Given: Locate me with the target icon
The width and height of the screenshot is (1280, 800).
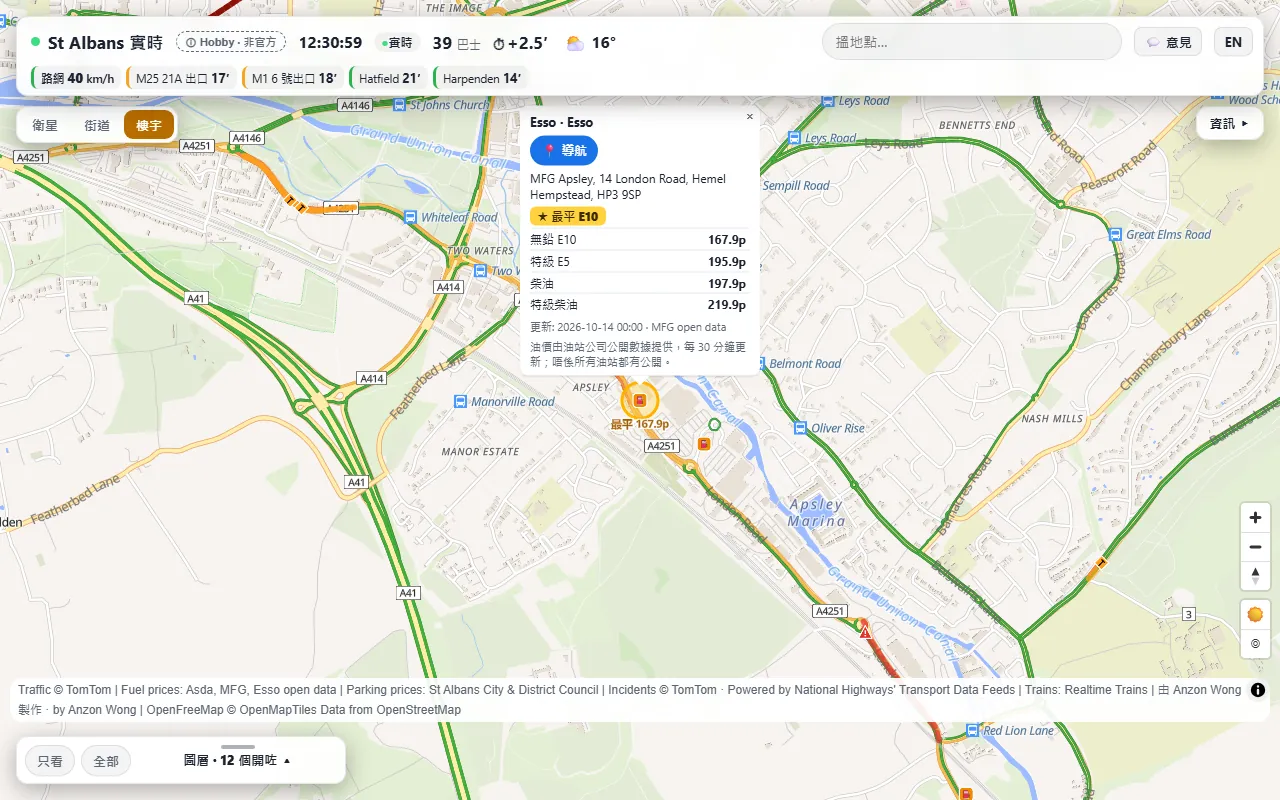Looking at the screenshot, I should click(1255, 643).
